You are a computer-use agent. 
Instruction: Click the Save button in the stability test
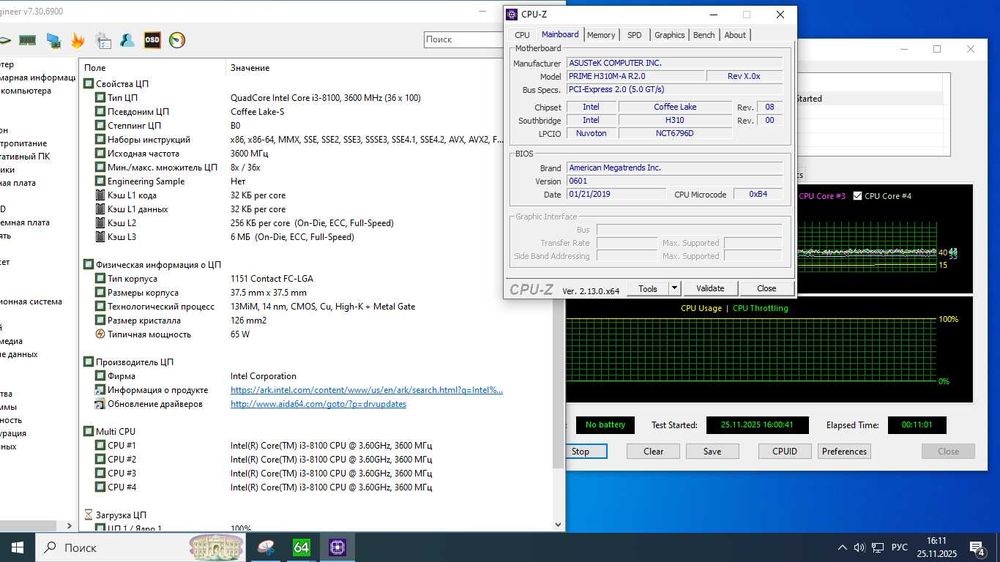712,451
